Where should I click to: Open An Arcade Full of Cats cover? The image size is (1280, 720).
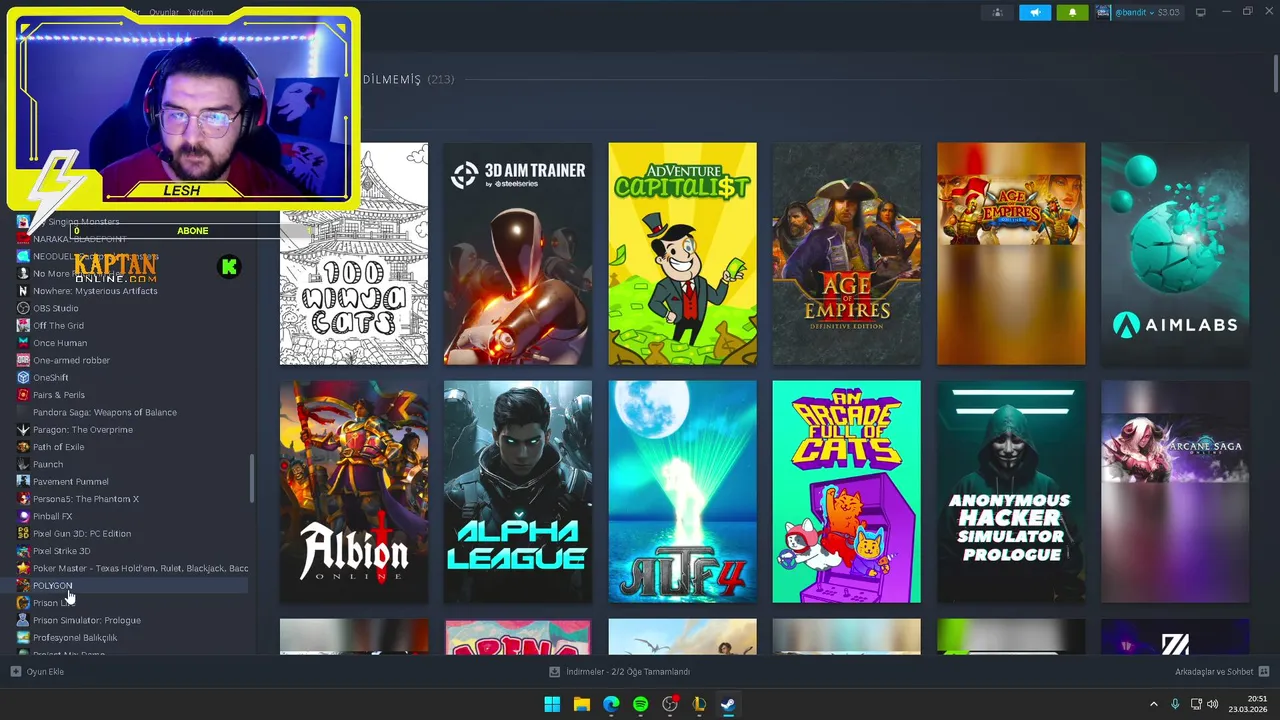pyautogui.click(x=846, y=492)
